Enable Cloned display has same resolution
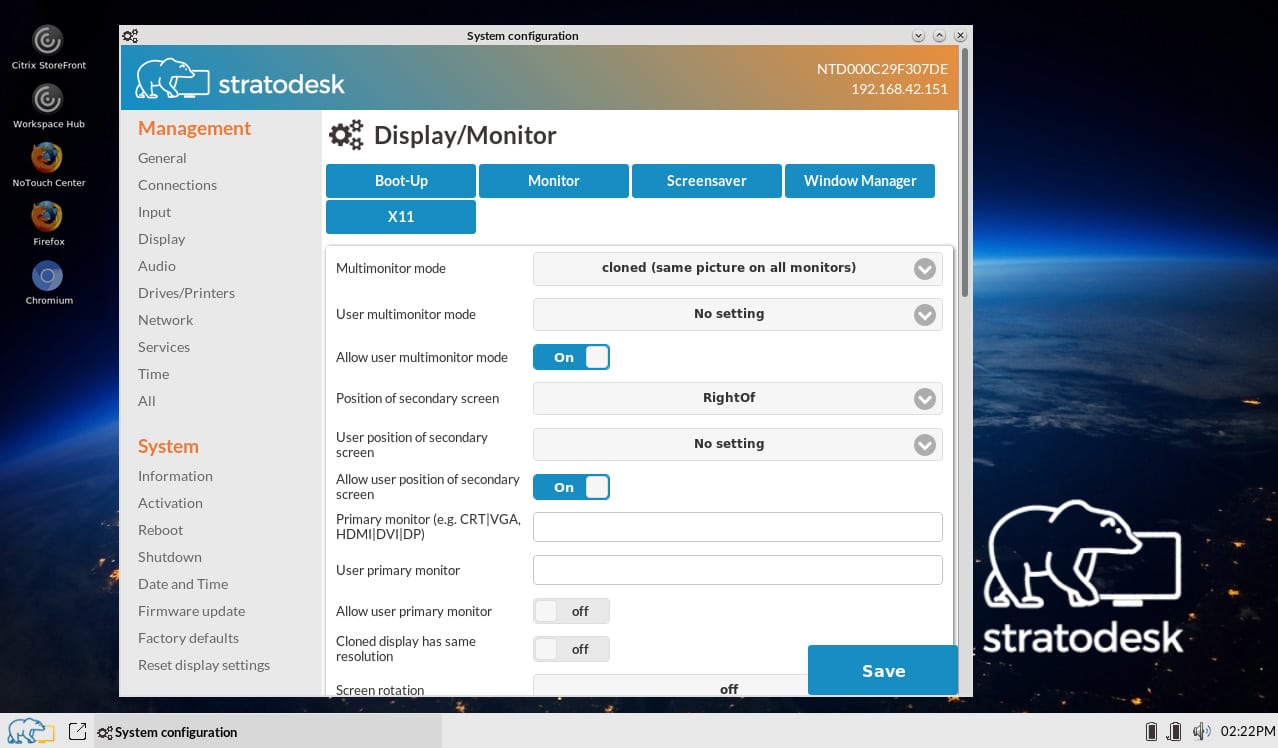 pos(571,649)
